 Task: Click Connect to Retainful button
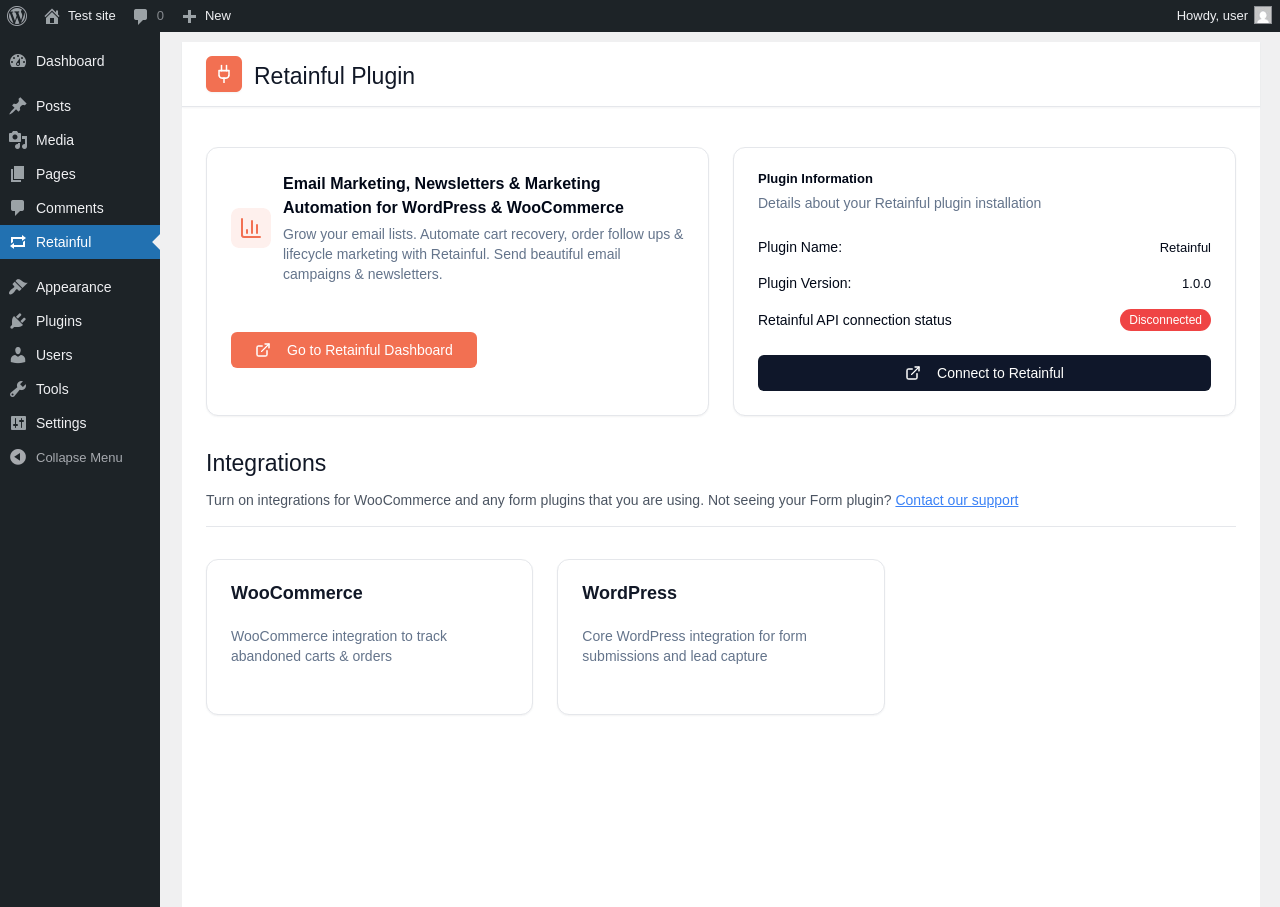pyautogui.click(x=984, y=373)
